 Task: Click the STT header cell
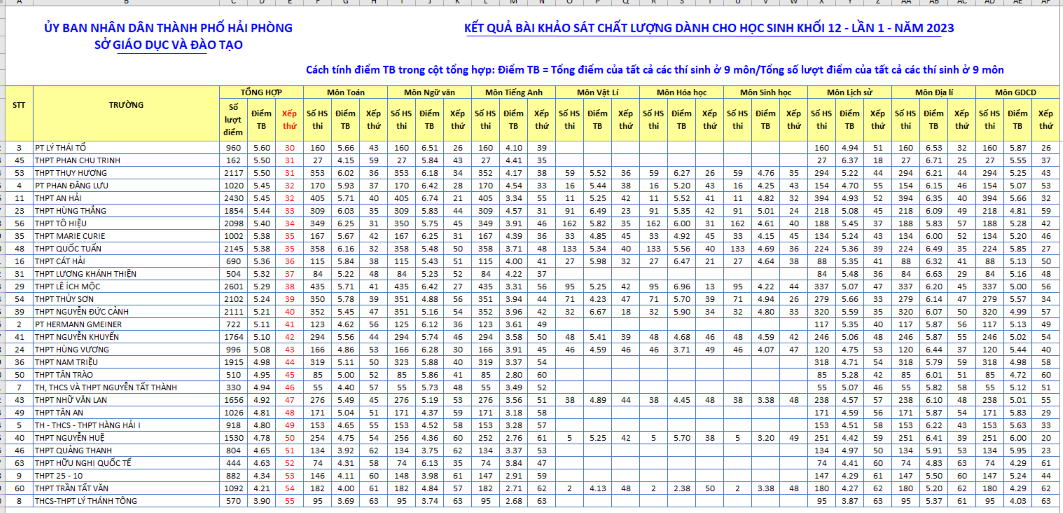(x=18, y=104)
